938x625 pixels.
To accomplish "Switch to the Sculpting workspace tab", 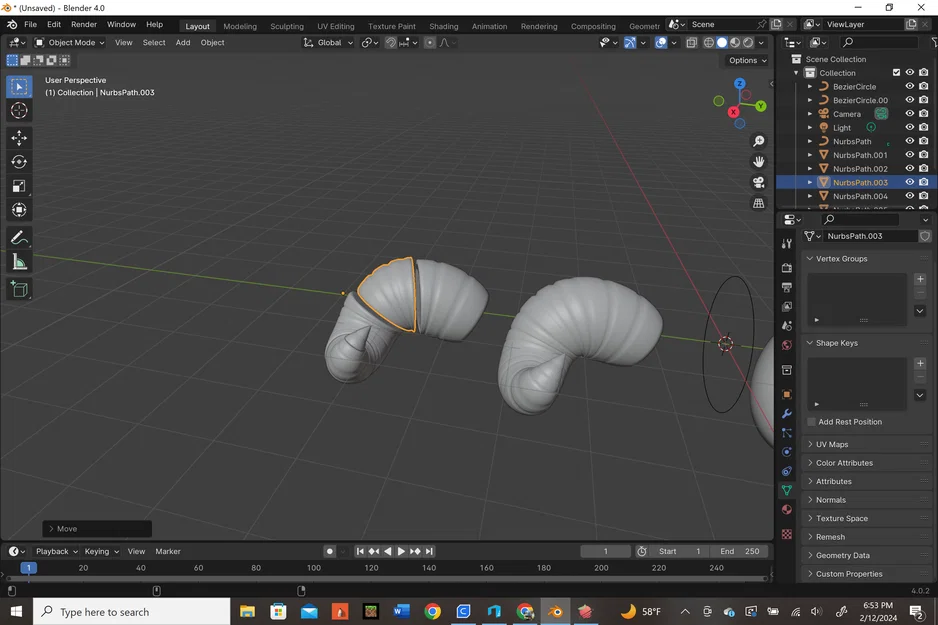I will (x=287, y=26).
